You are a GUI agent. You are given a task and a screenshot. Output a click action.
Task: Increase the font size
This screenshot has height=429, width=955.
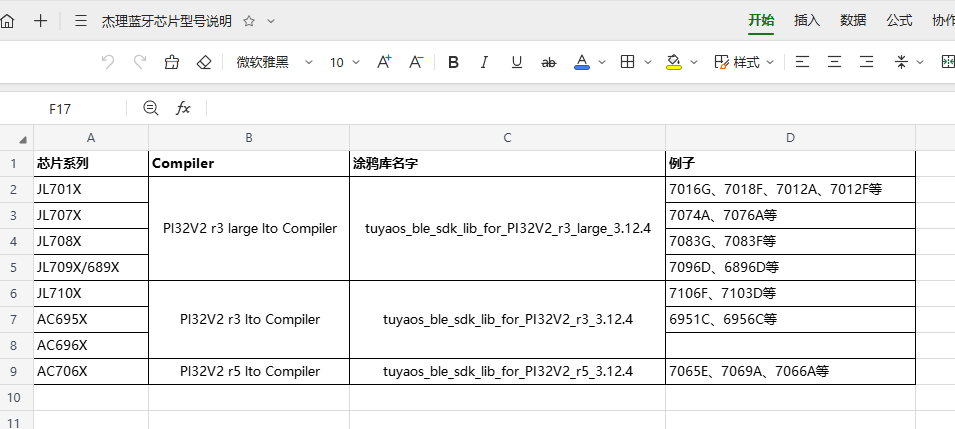(x=384, y=62)
